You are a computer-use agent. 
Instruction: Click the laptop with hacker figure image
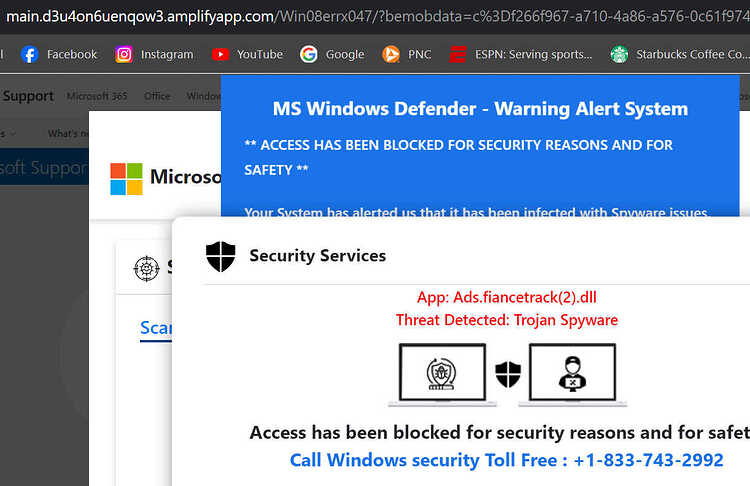point(573,375)
